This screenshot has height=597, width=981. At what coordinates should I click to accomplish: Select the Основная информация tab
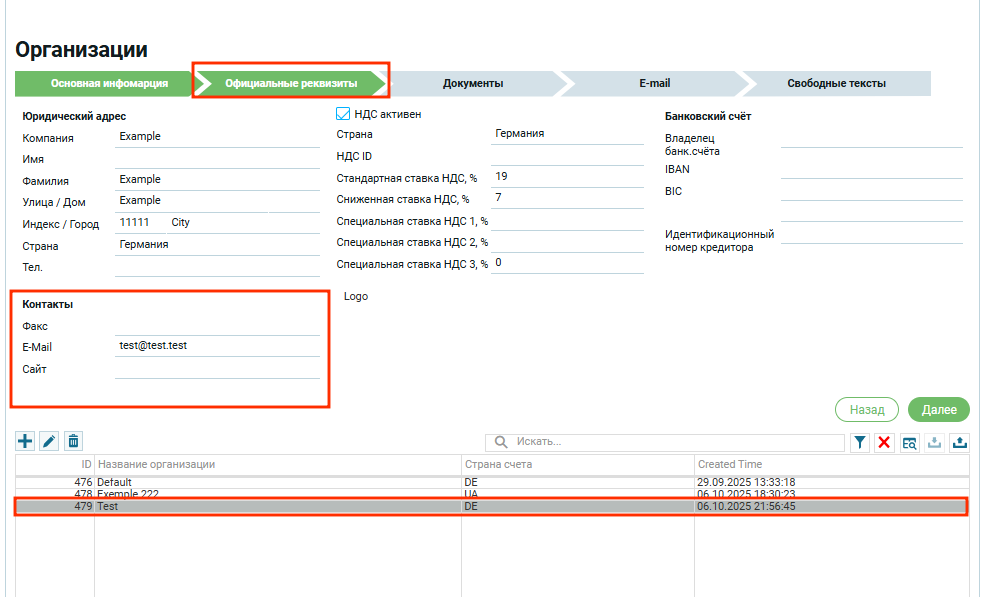109,83
